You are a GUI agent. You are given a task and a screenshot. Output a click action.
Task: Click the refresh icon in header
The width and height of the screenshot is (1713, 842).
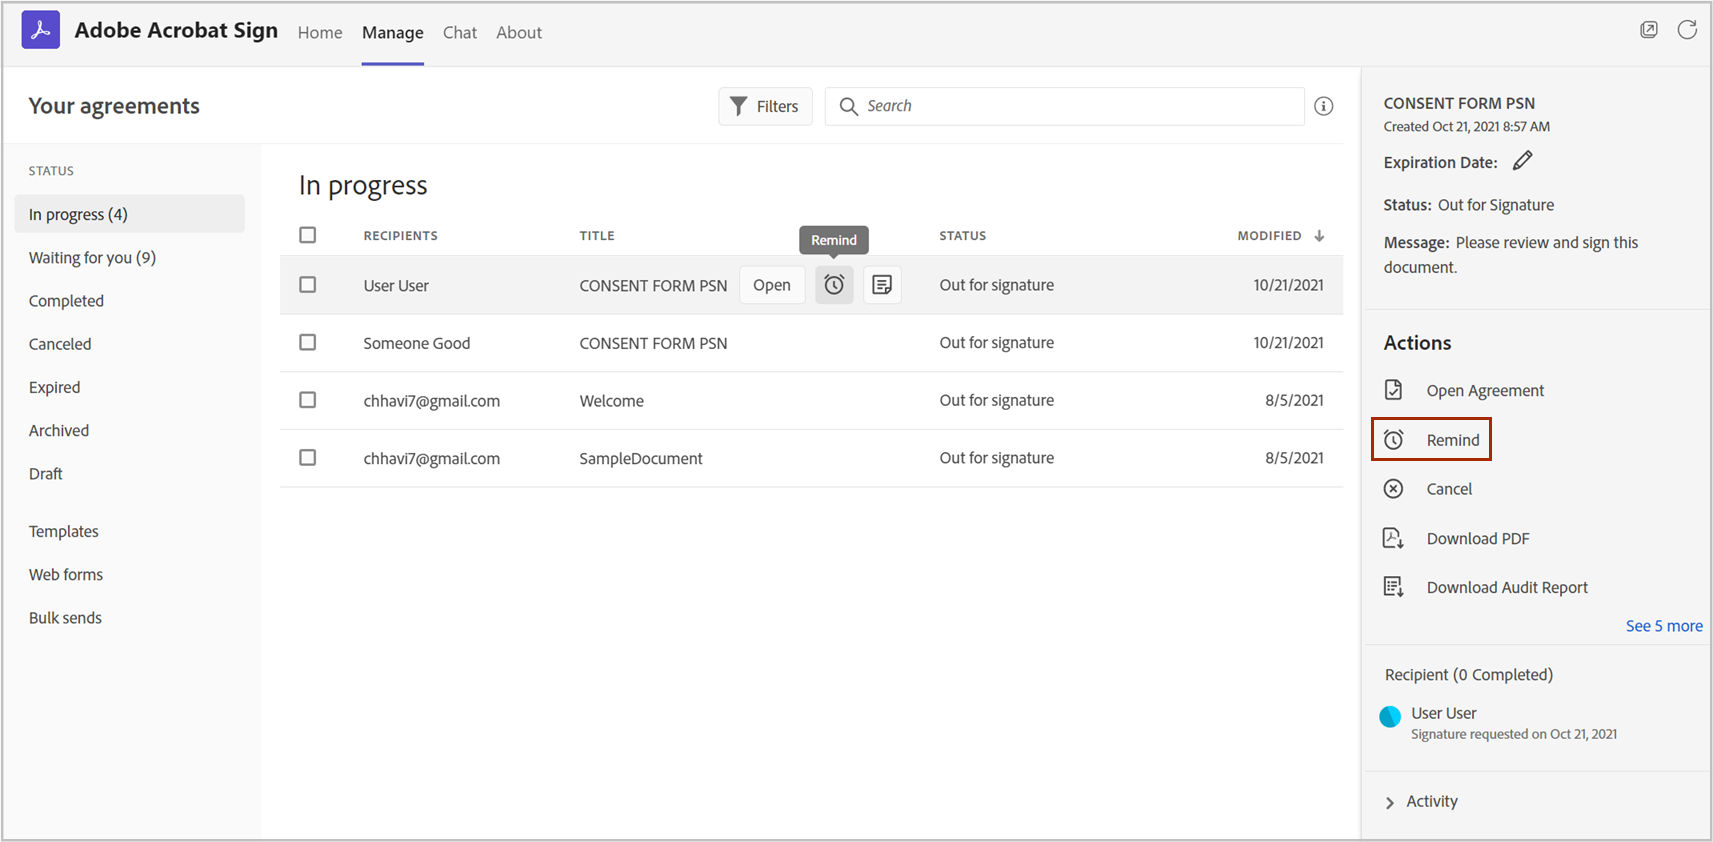[x=1687, y=30]
